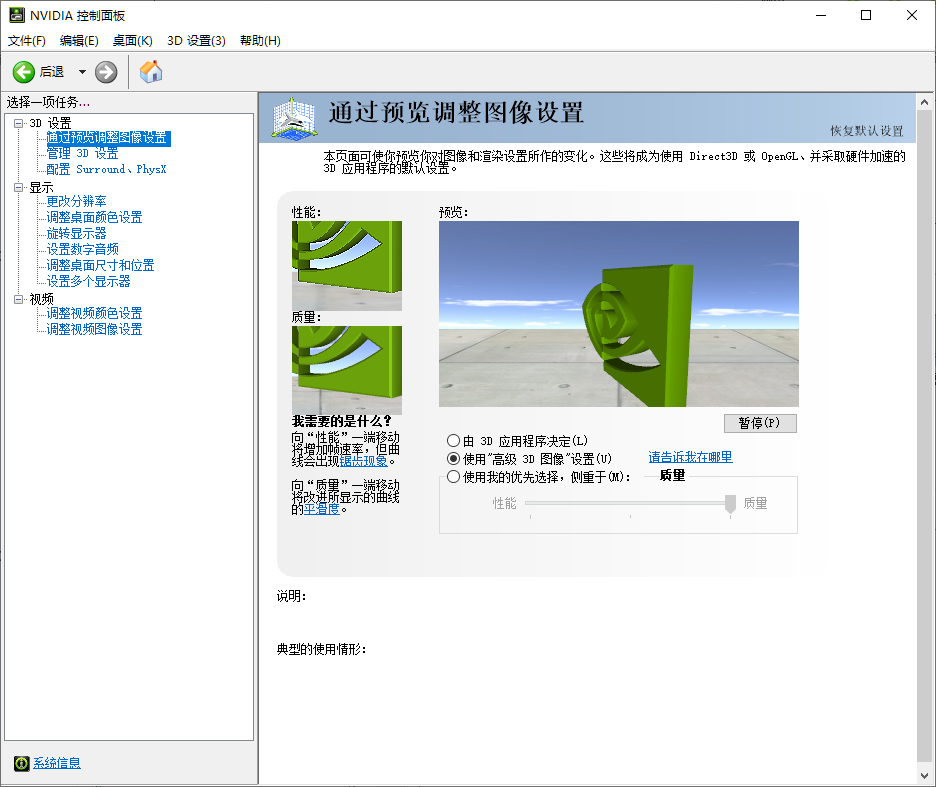Screen dimensions: 936x787
Task: Select 使用我的优先选择 radio button
Action: 454,477
